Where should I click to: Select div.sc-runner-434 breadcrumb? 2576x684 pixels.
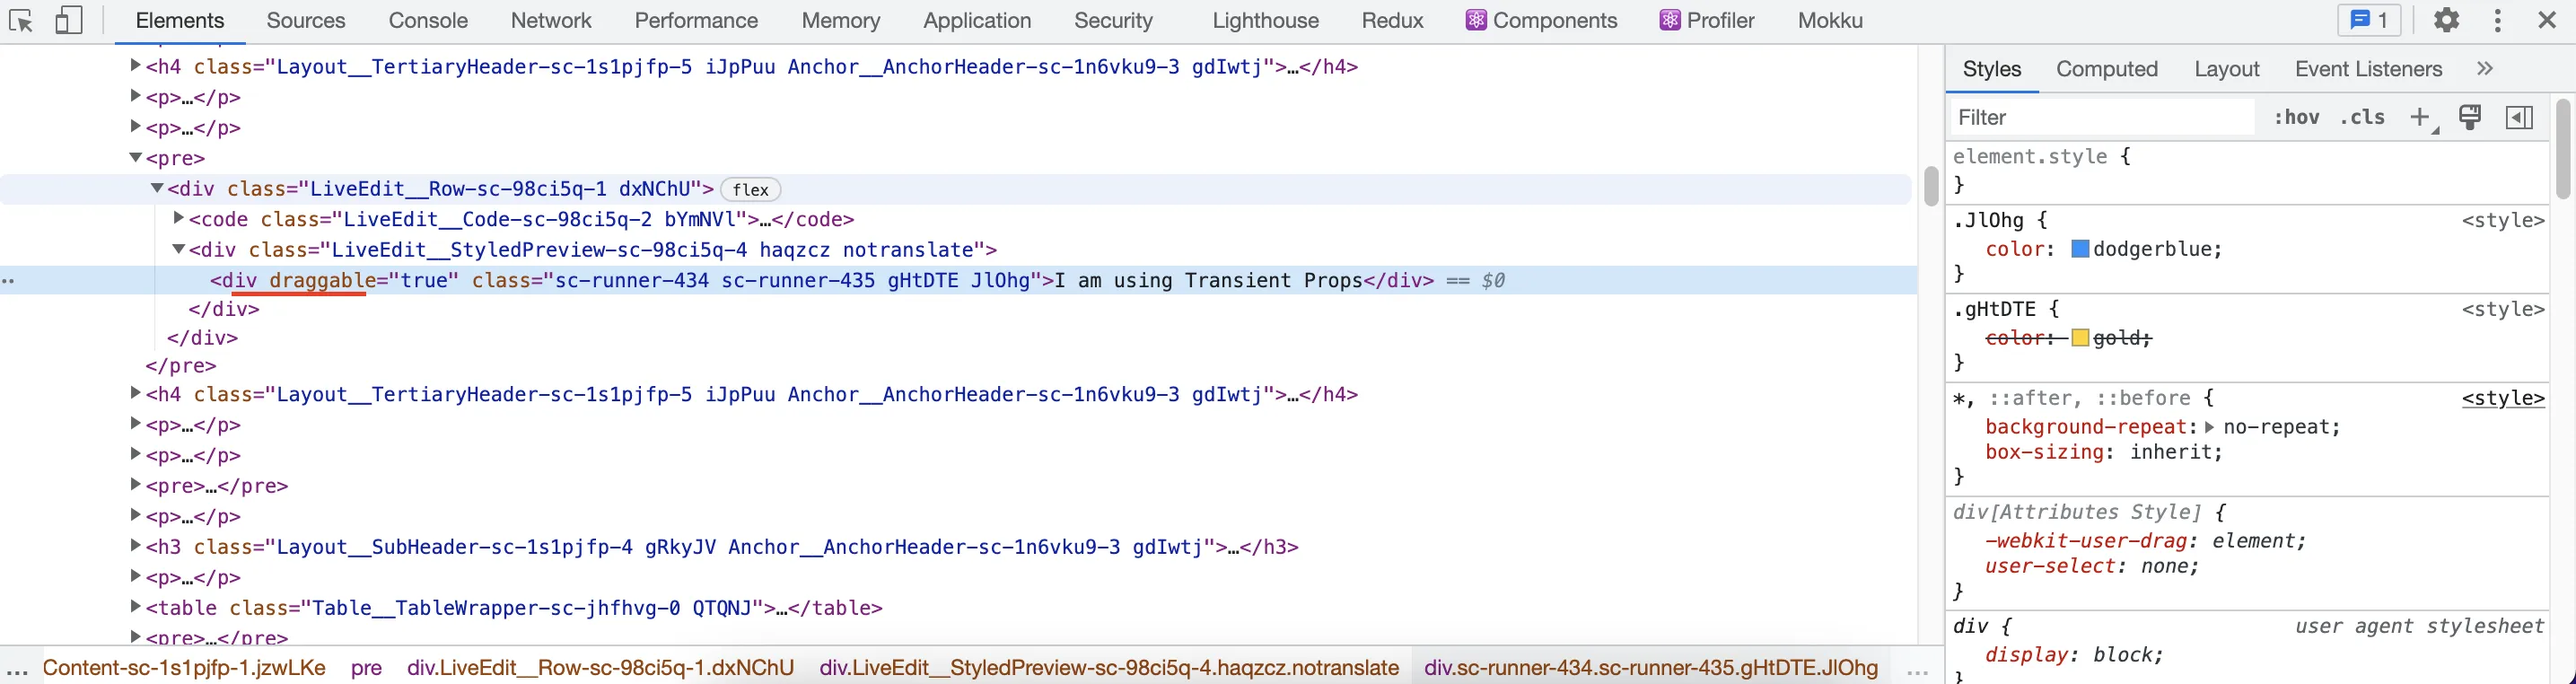pyautogui.click(x=1651, y=668)
